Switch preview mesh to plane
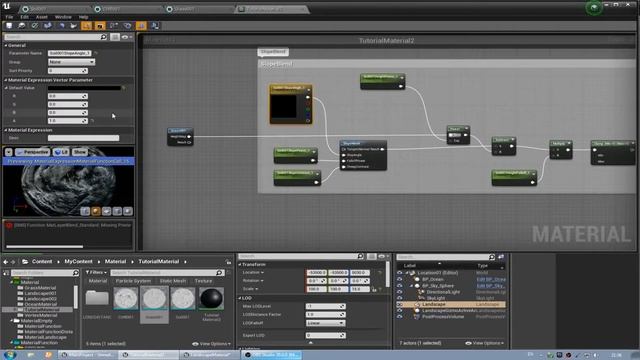The image size is (640, 360). click(106, 211)
